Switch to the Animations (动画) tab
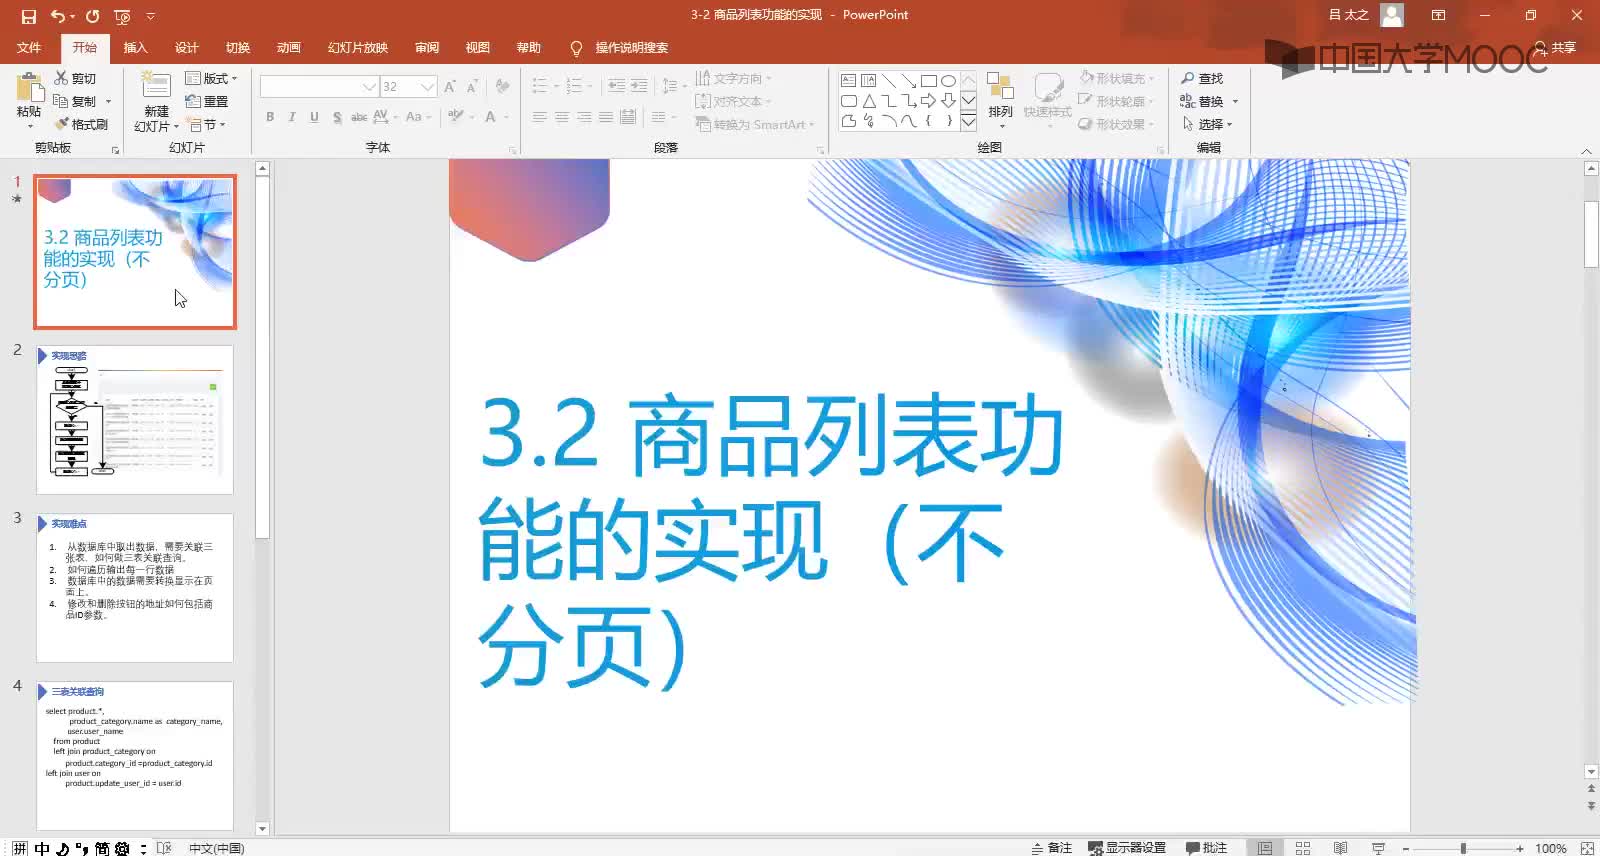Viewport: 1600px width, 856px height. coord(289,47)
